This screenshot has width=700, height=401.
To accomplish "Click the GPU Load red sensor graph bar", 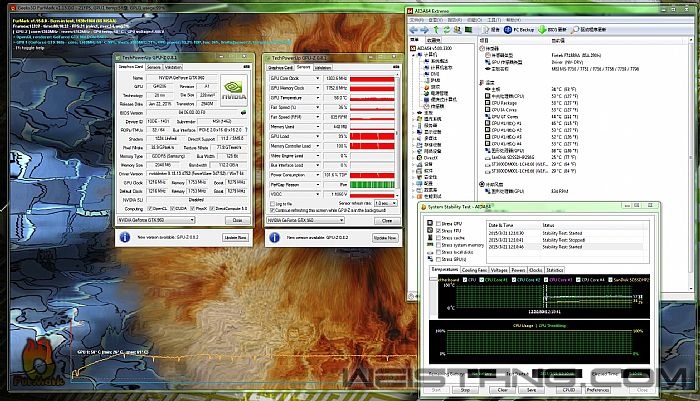I will click(x=370, y=135).
